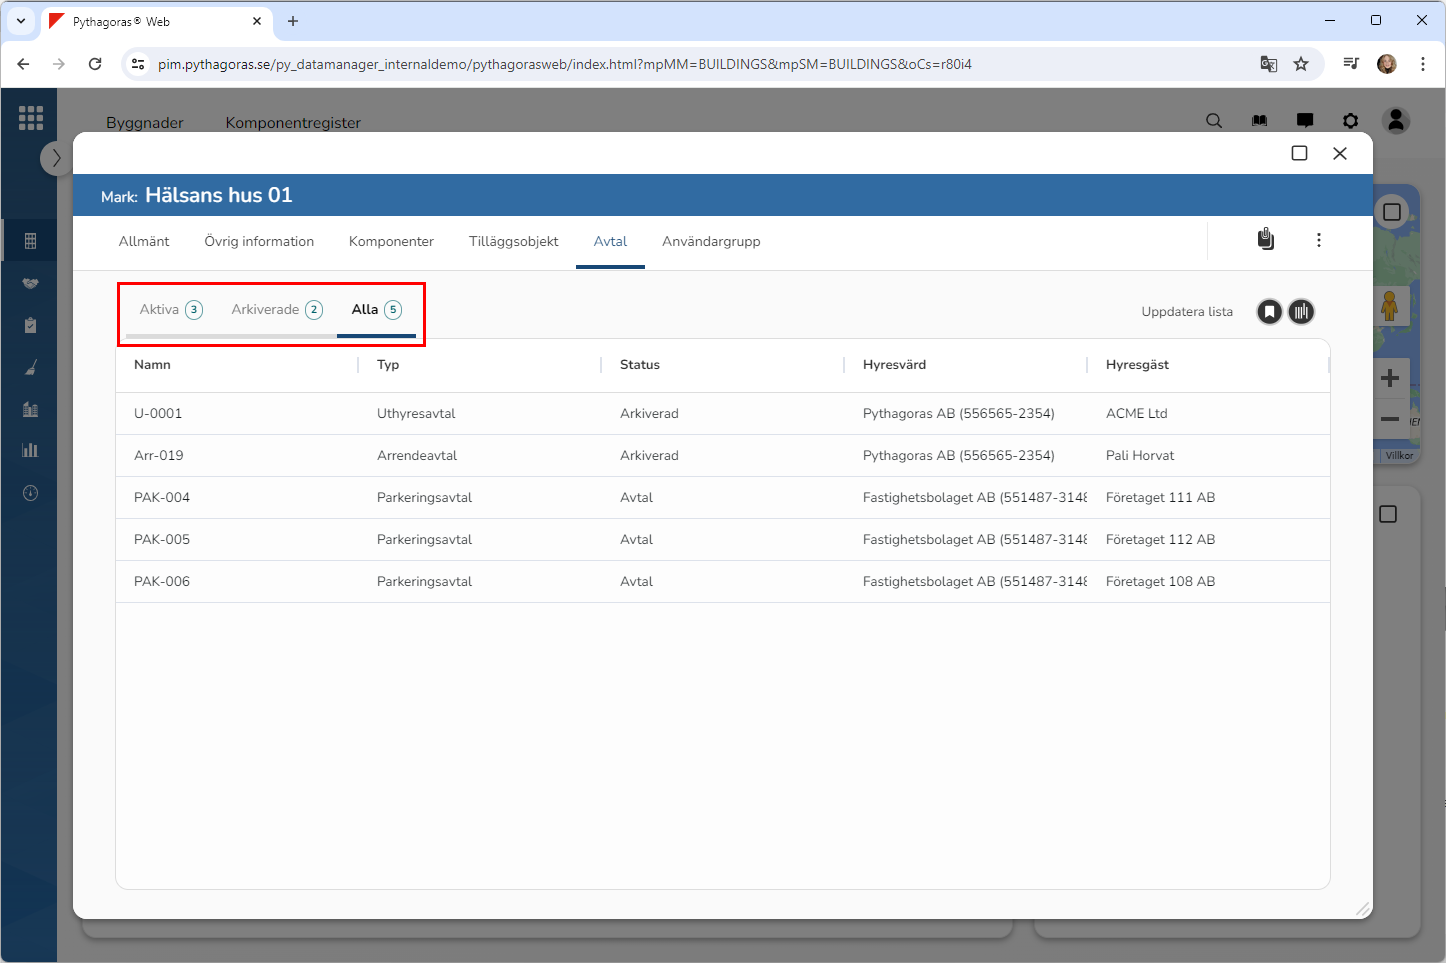Open the bar chart sidebar icon
Viewport: 1446px width, 963px height.
(x=30, y=450)
